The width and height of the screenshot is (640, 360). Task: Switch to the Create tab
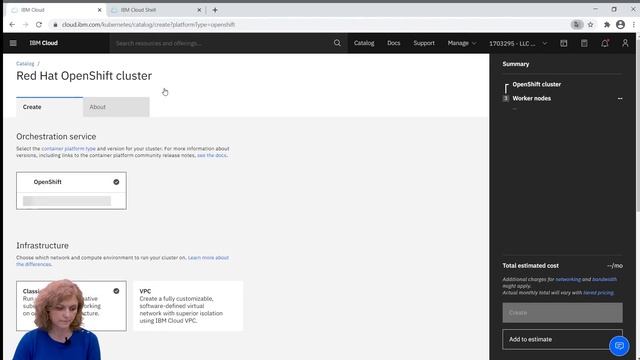click(49, 107)
